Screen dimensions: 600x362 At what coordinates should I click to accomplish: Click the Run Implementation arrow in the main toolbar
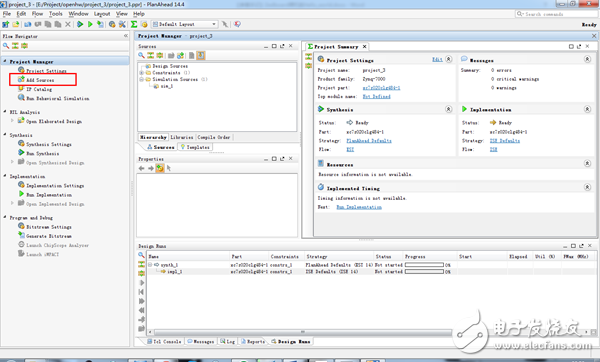point(90,24)
